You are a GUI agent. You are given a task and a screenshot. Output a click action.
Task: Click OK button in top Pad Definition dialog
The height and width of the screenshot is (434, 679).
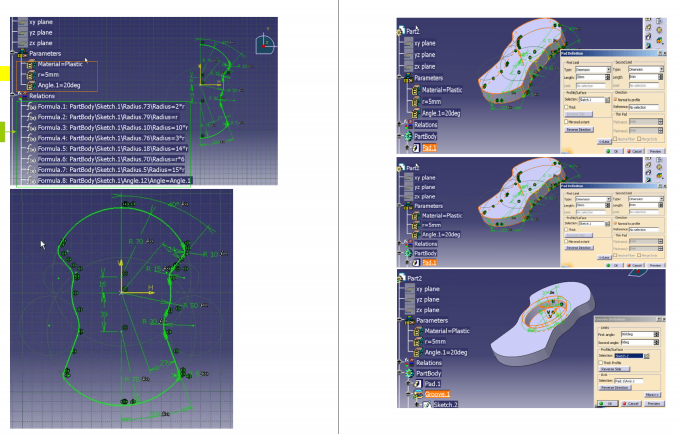tap(613, 151)
